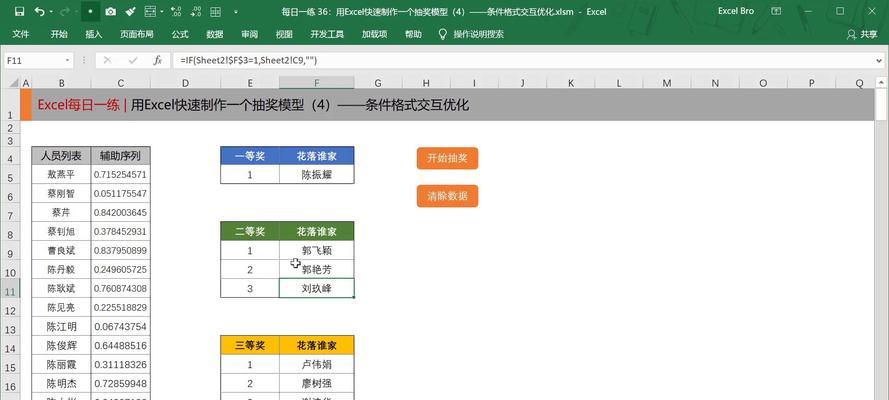Click the freeze panes icon in Quick Access
Image resolution: width=889 pixels, height=400 pixels.
[x=150, y=11]
